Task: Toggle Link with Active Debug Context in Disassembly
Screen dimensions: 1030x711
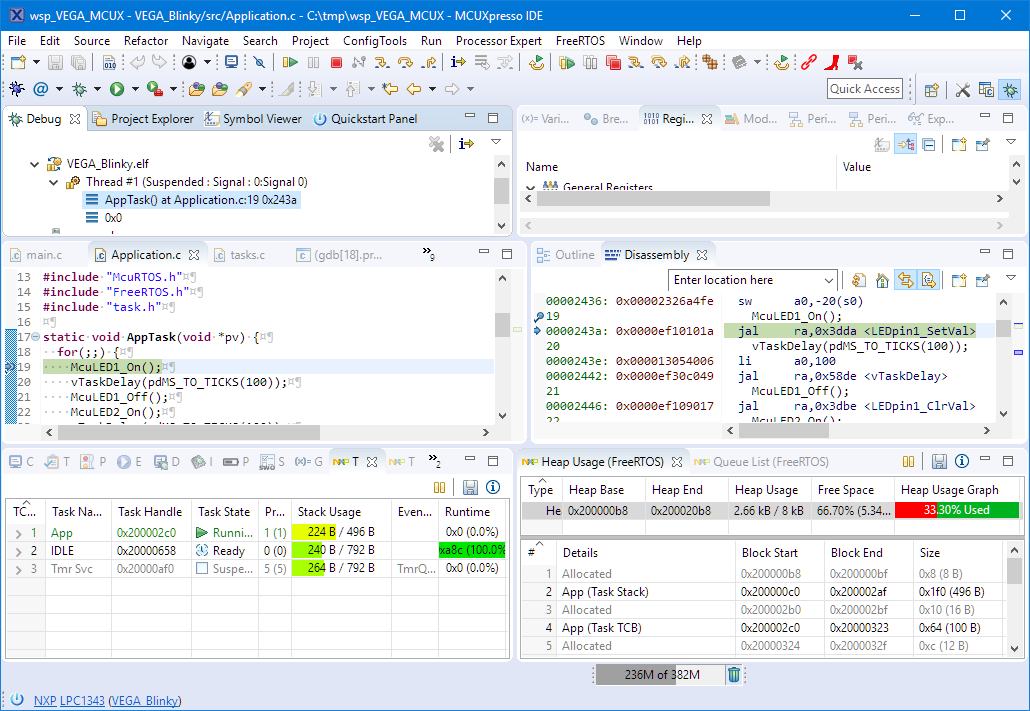Action: tap(905, 280)
